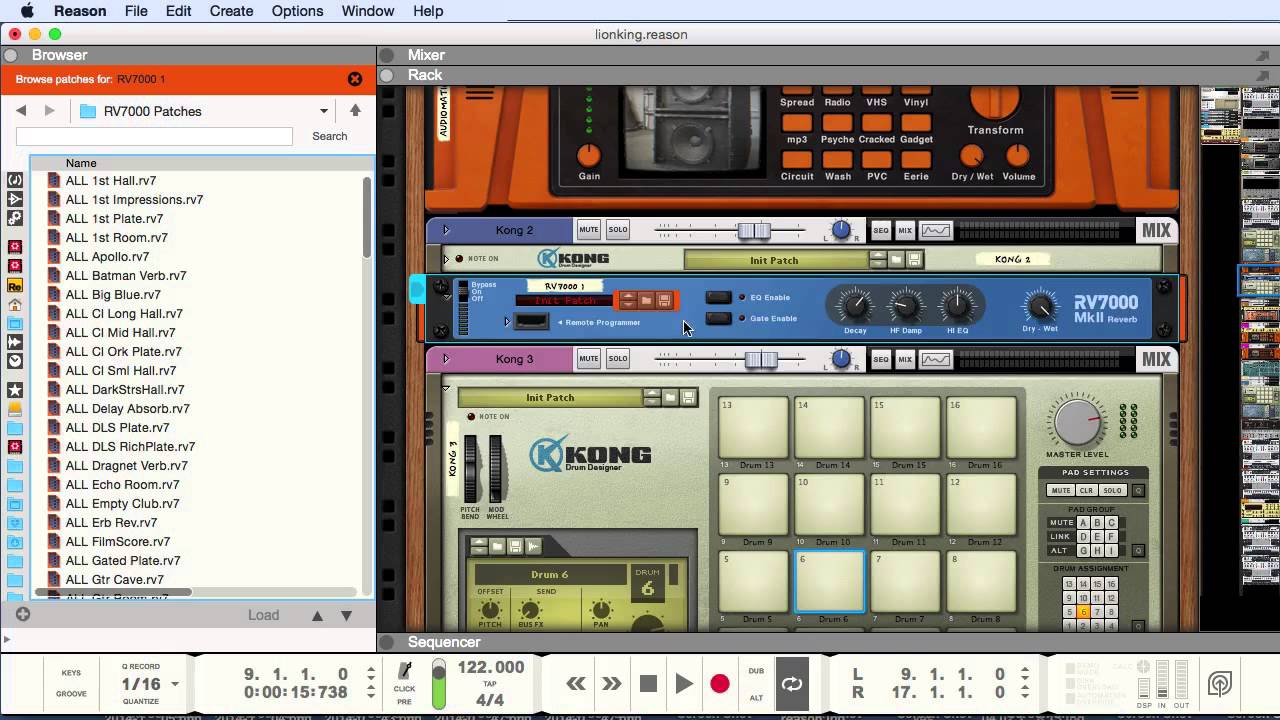
Task: Close the patch browsing banner for RV7000 1
Action: [x=355, y=79]
